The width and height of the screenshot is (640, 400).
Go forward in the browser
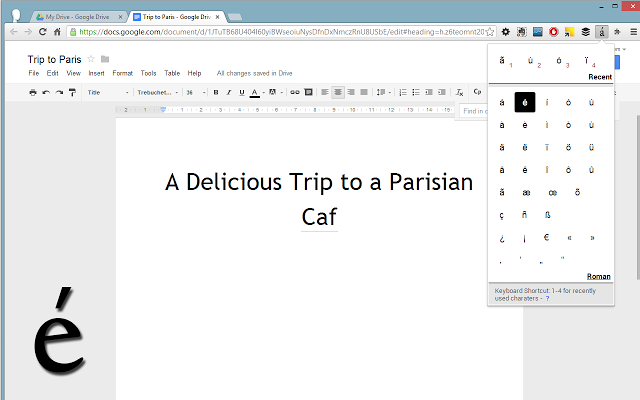pyautogui.click(x=28, y=32)
